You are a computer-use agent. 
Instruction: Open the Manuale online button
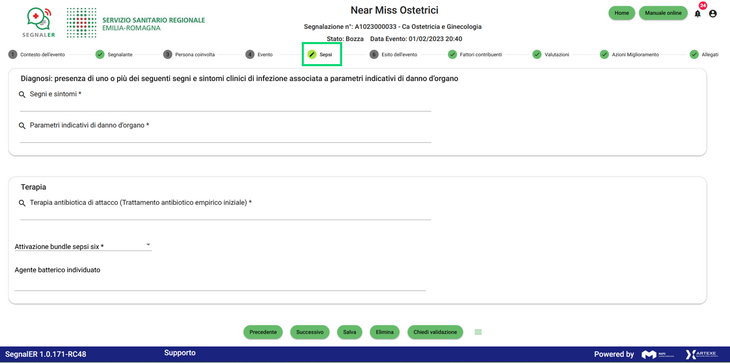(663, 13)
